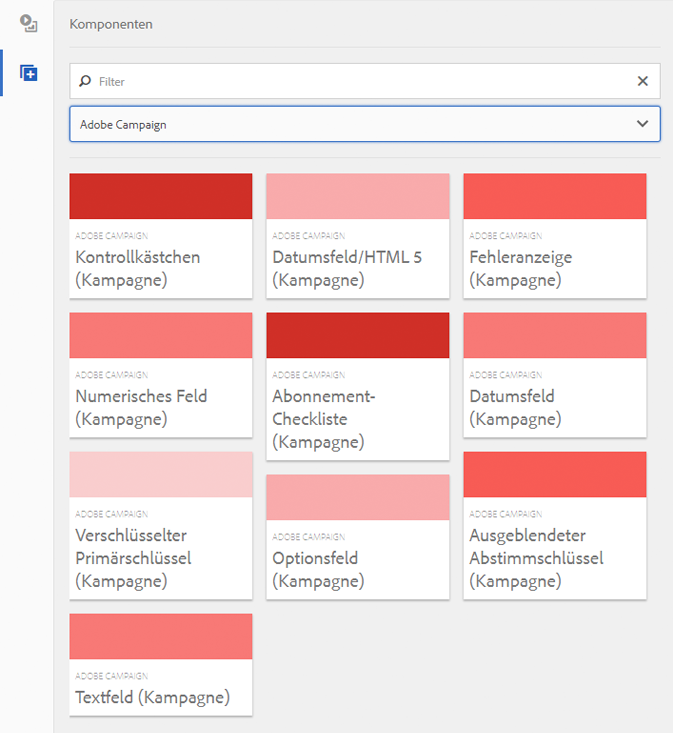Select the Datumsfeld/HTML 5 (Kampagne) component

pyautogui.click(x=358, y=236)
